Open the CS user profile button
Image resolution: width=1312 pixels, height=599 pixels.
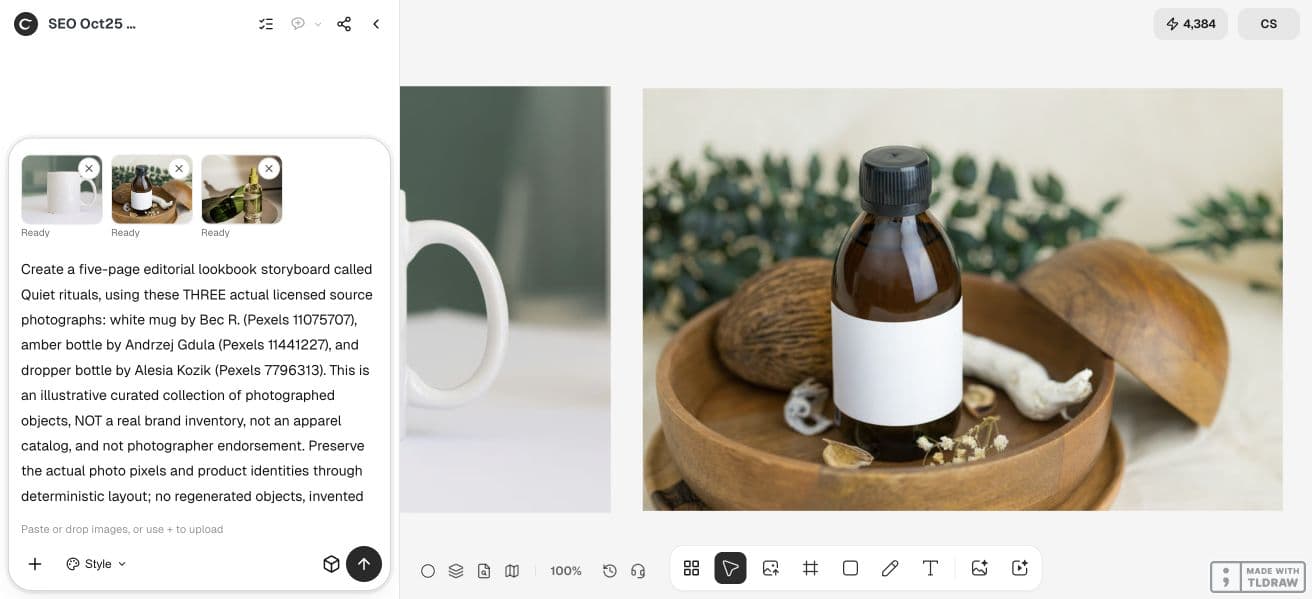point(1268,24)
